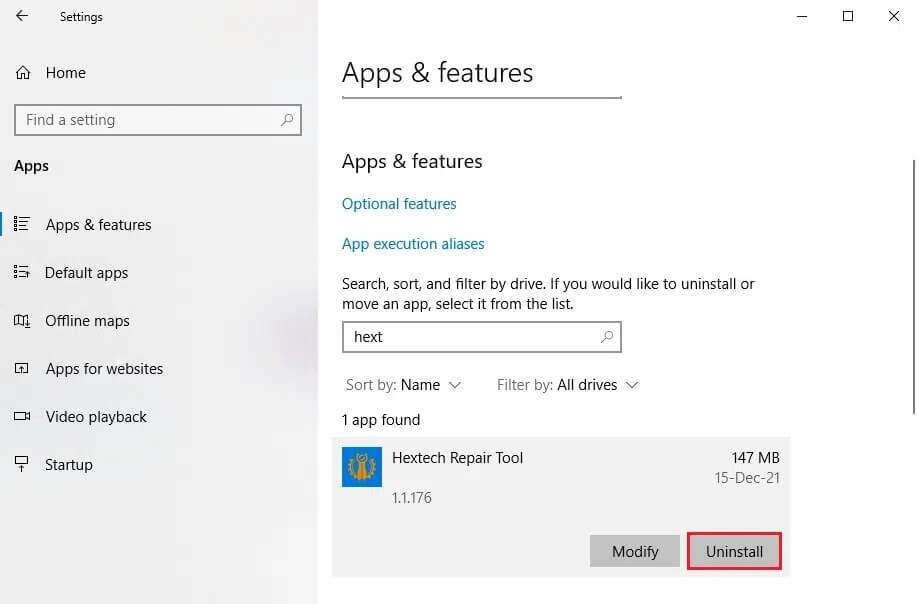Click the Startup icon
The image size is (917, 604).
(22, 464)
